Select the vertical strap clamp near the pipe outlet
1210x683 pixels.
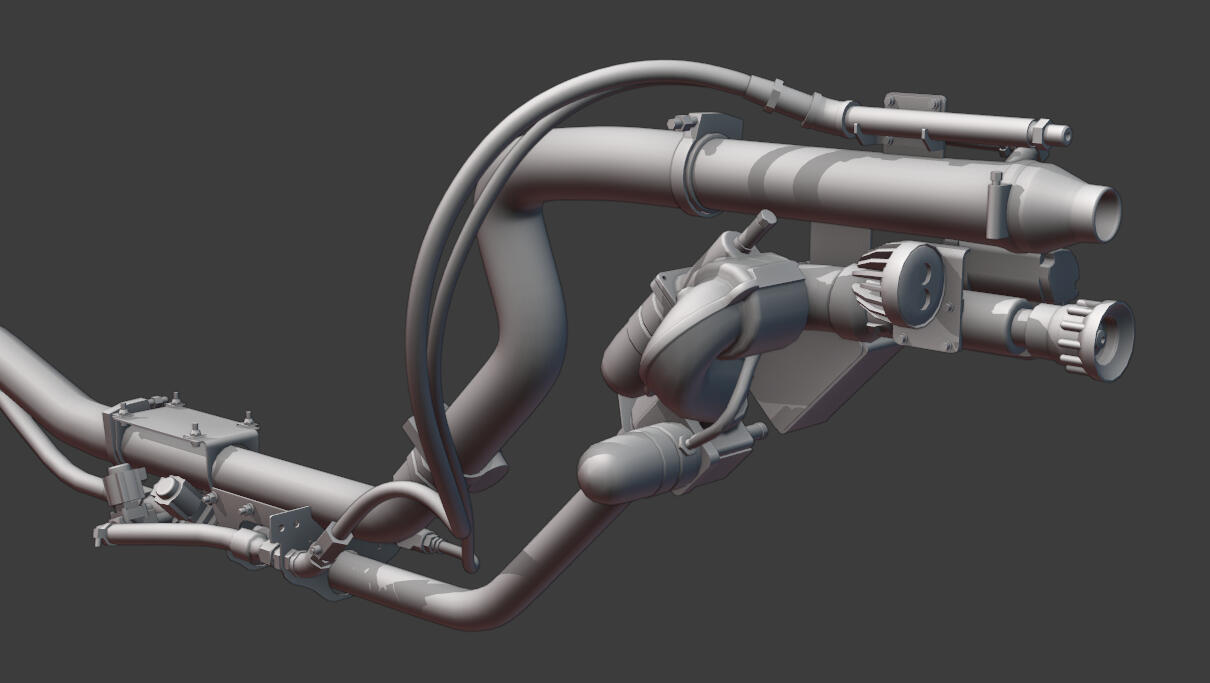click(996, 203)
